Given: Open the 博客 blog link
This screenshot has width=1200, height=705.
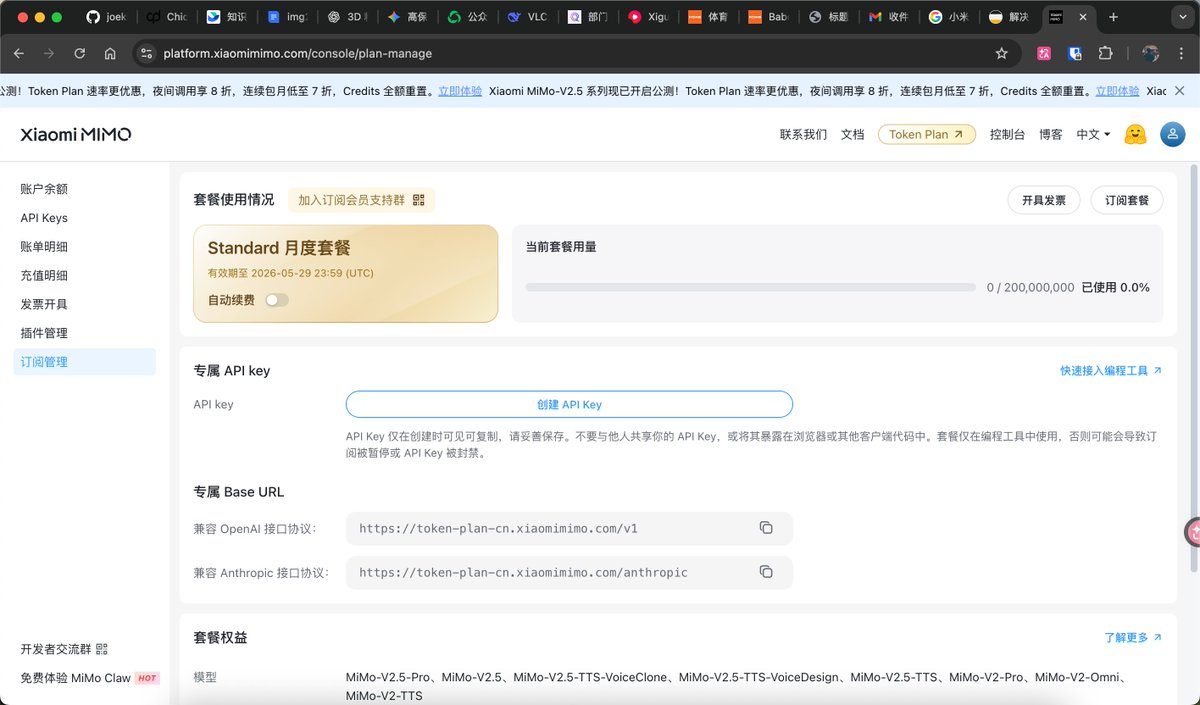Looking at the screenshot, I should tap(1050, 134).
